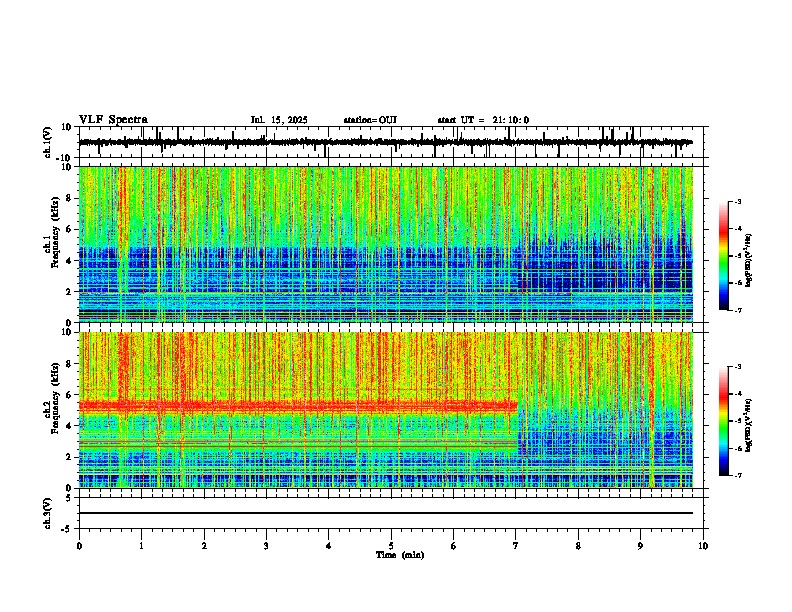
Task: Click the ch.1 voltage waveform trace
Action: tap(385, 142)
